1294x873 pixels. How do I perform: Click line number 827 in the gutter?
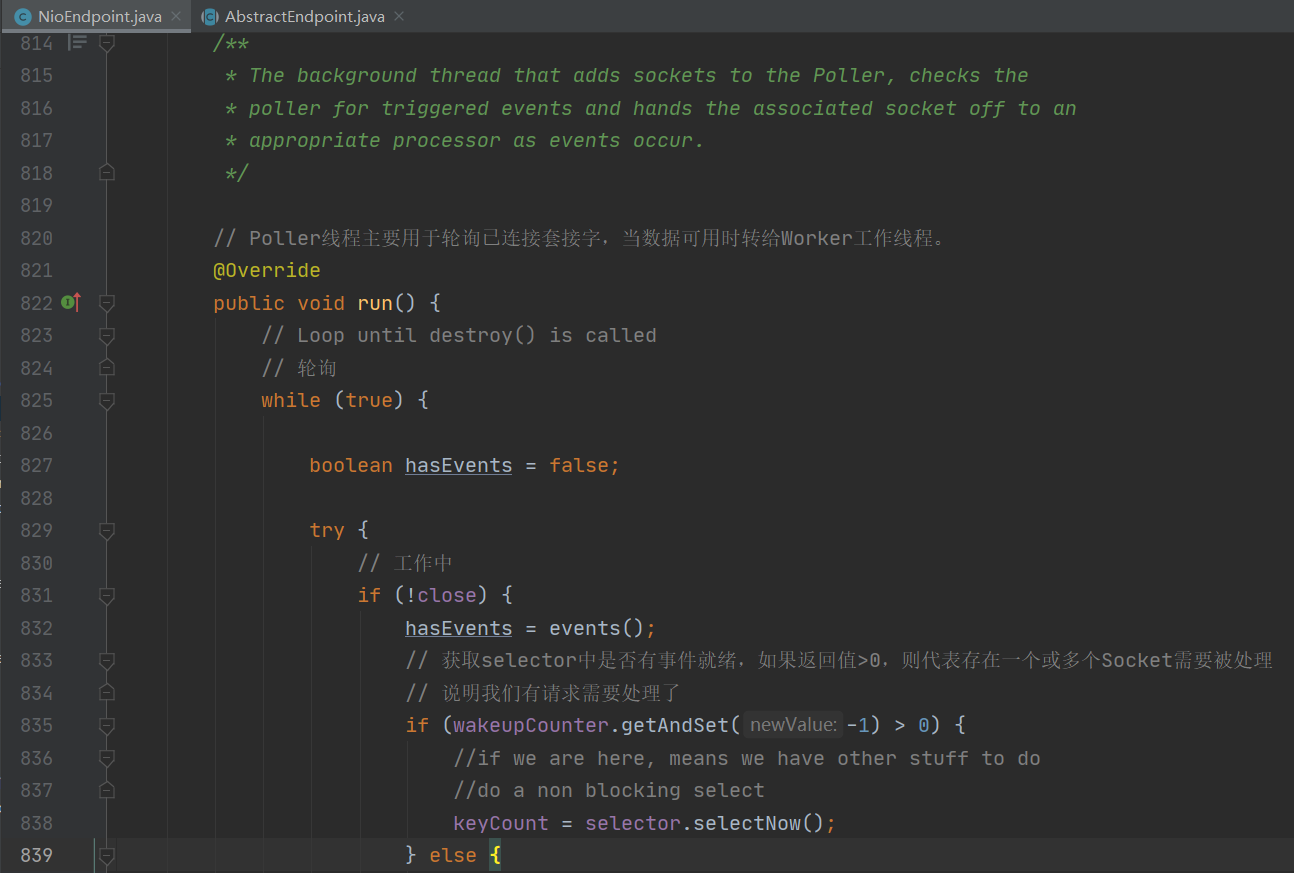pyautogui.click(x=36, y=465)
